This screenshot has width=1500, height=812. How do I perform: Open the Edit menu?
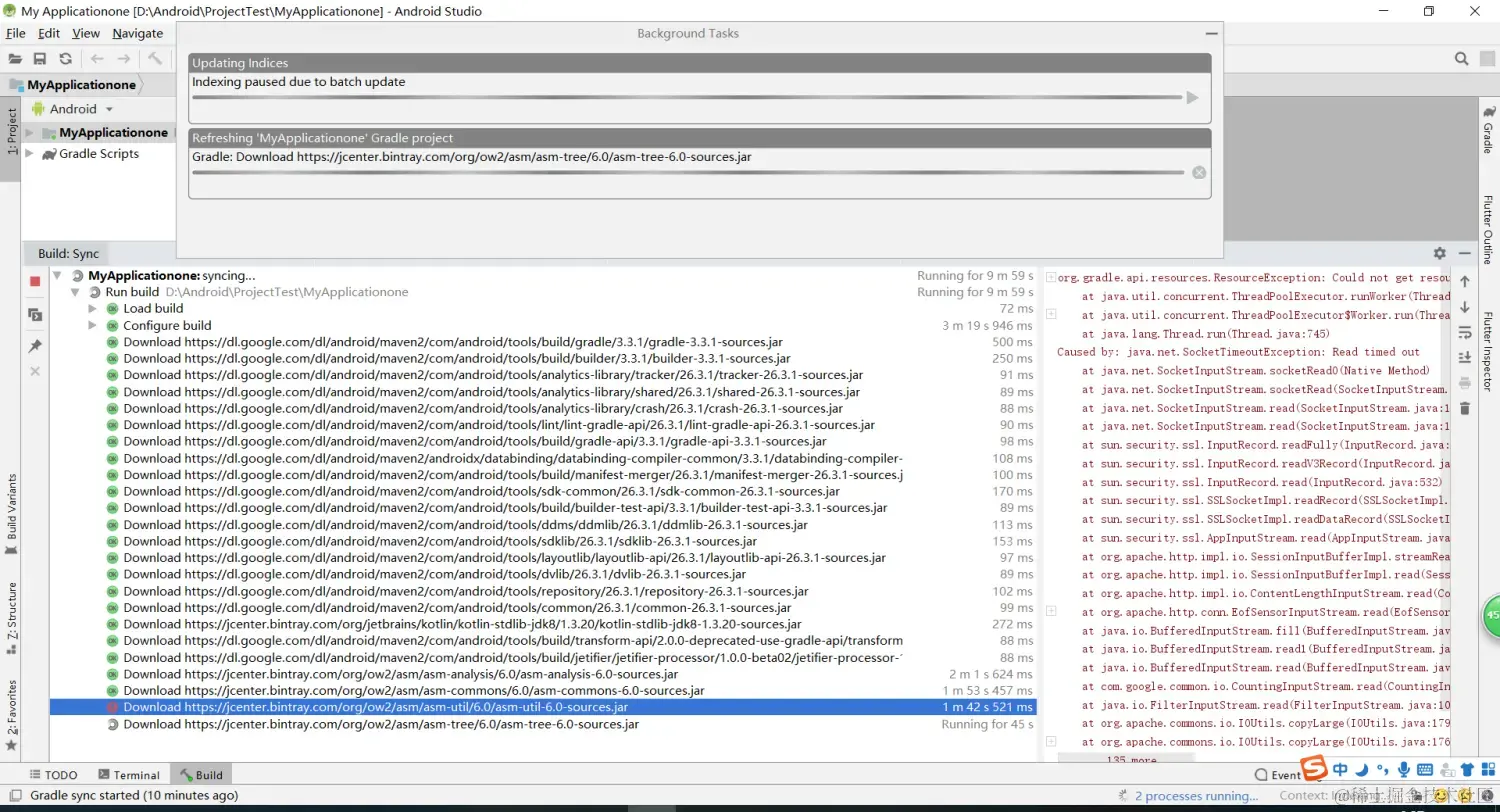point(49,33)
